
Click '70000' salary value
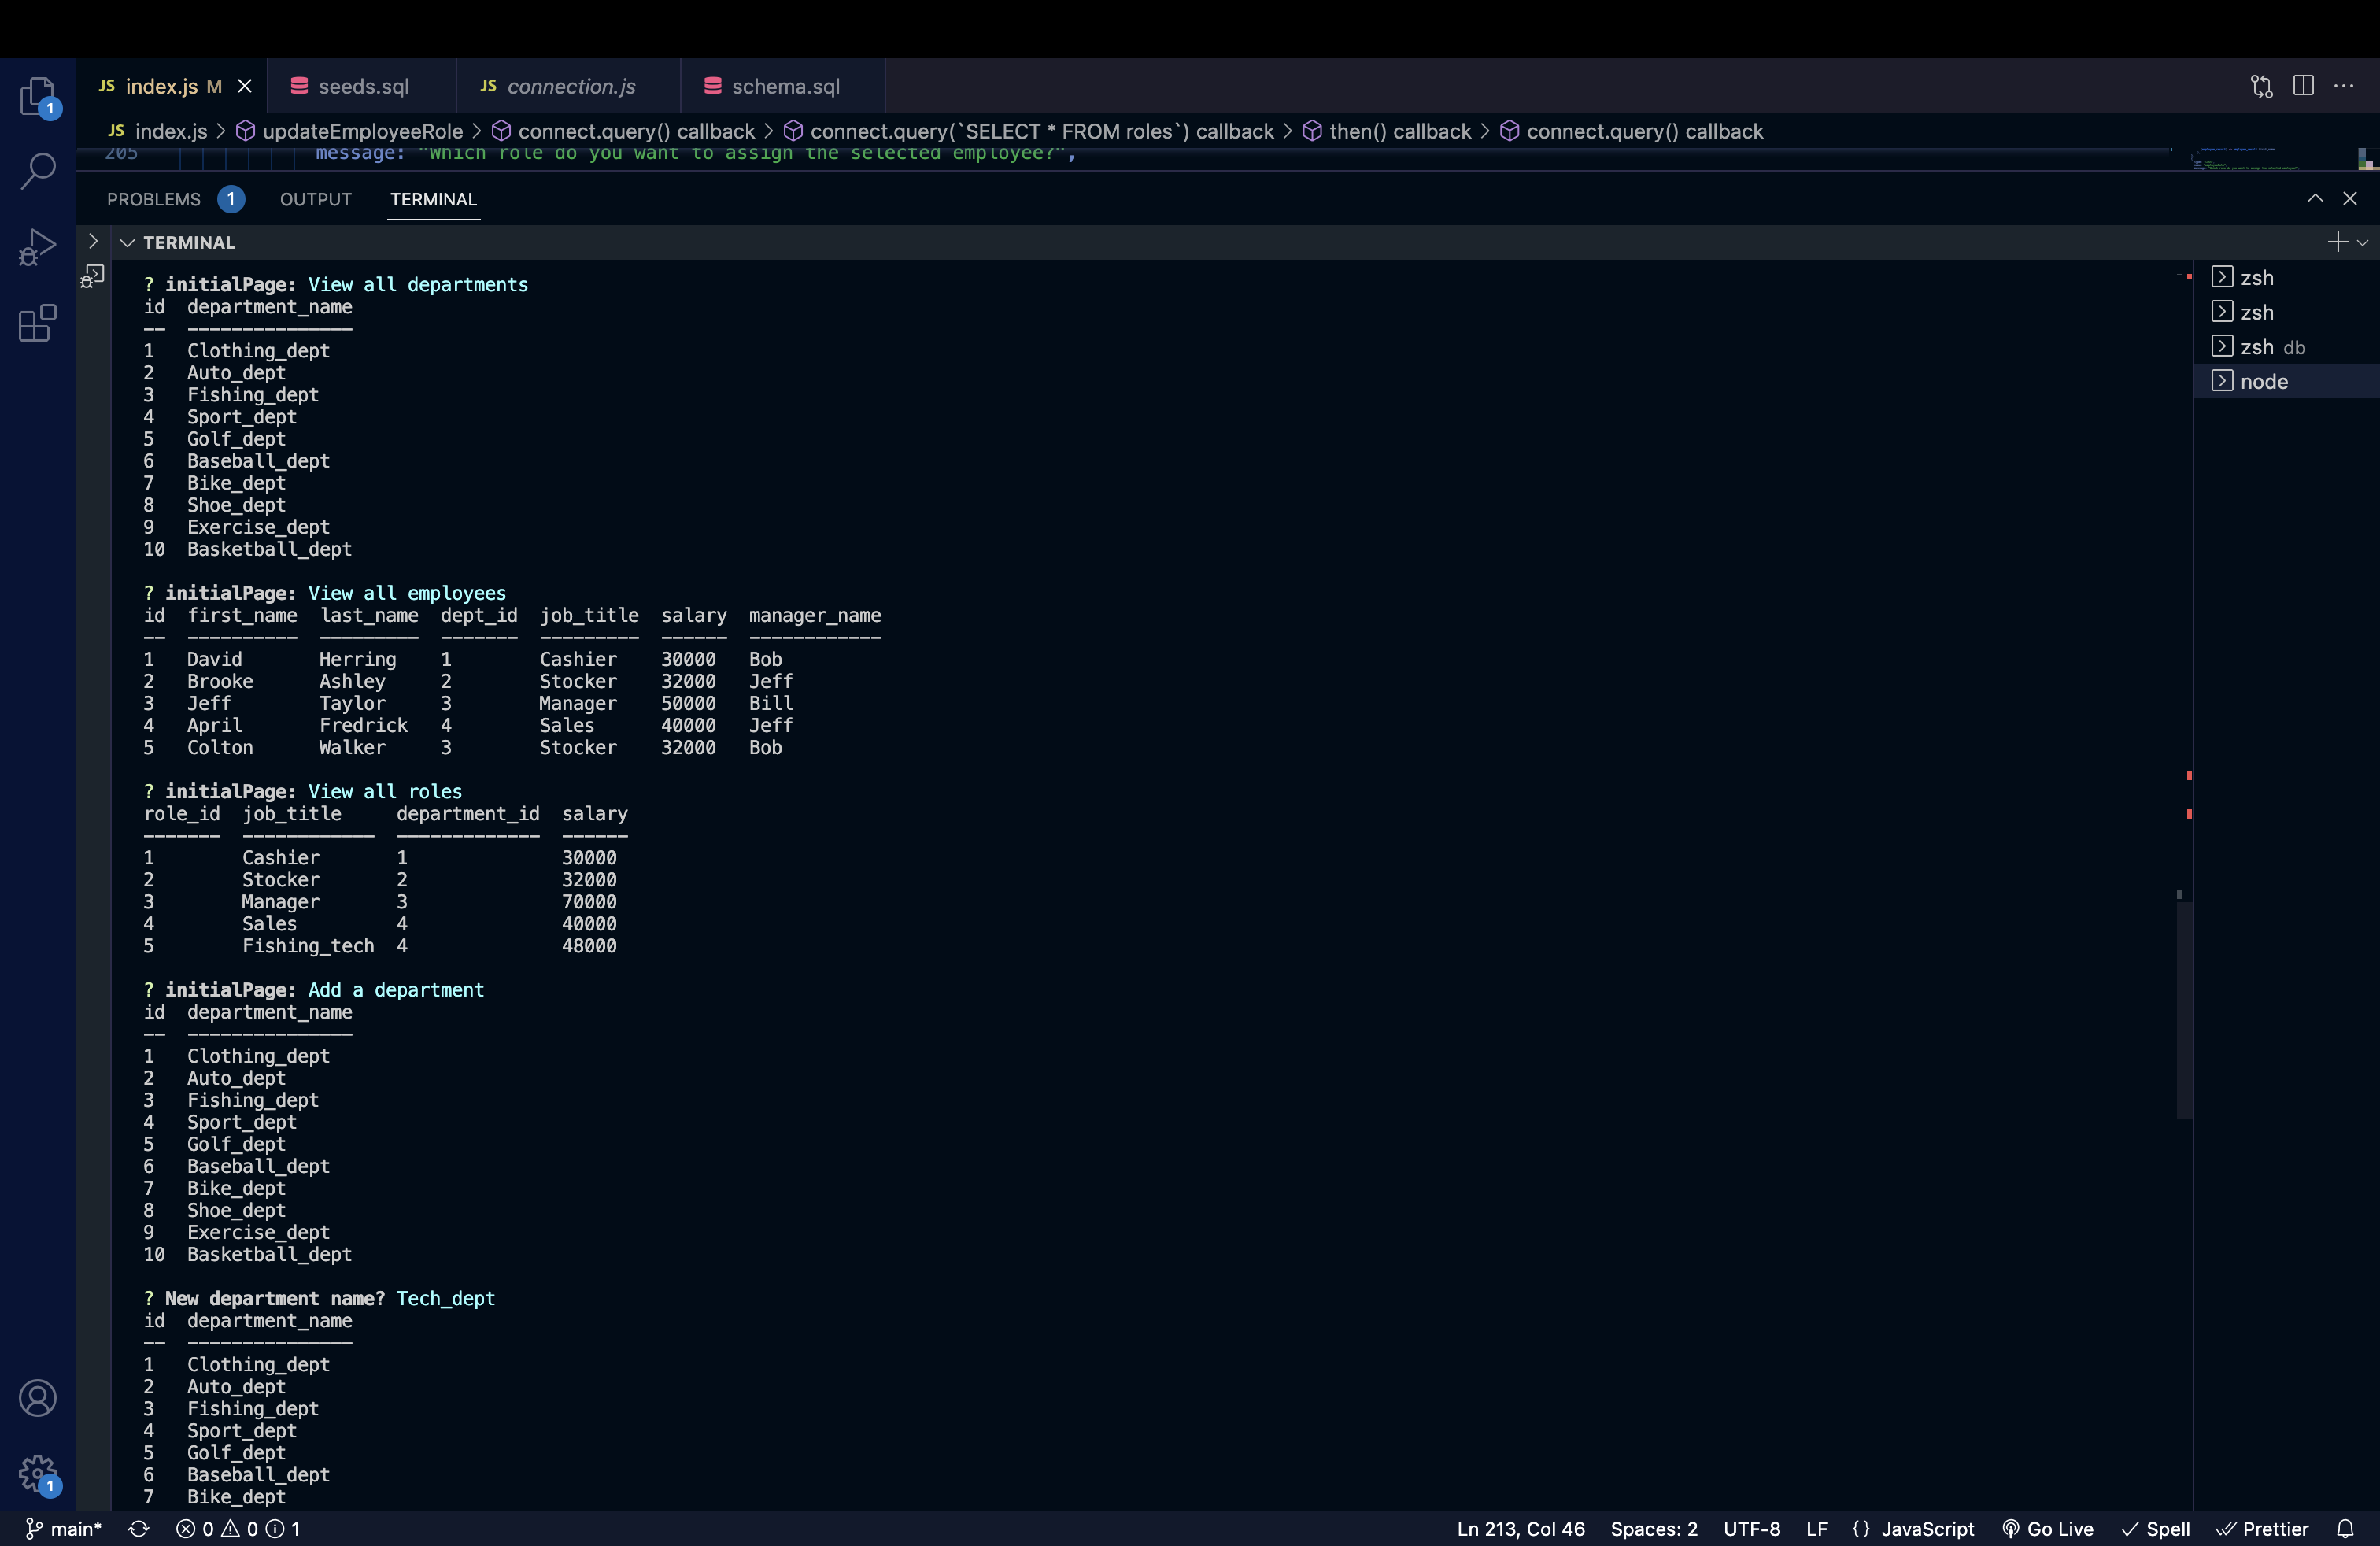point(589,902)
